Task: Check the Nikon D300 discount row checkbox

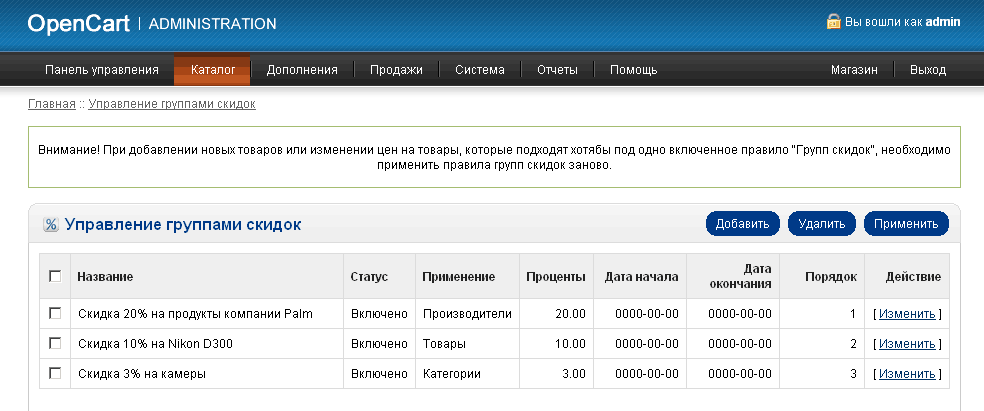Action: [55, 343]
